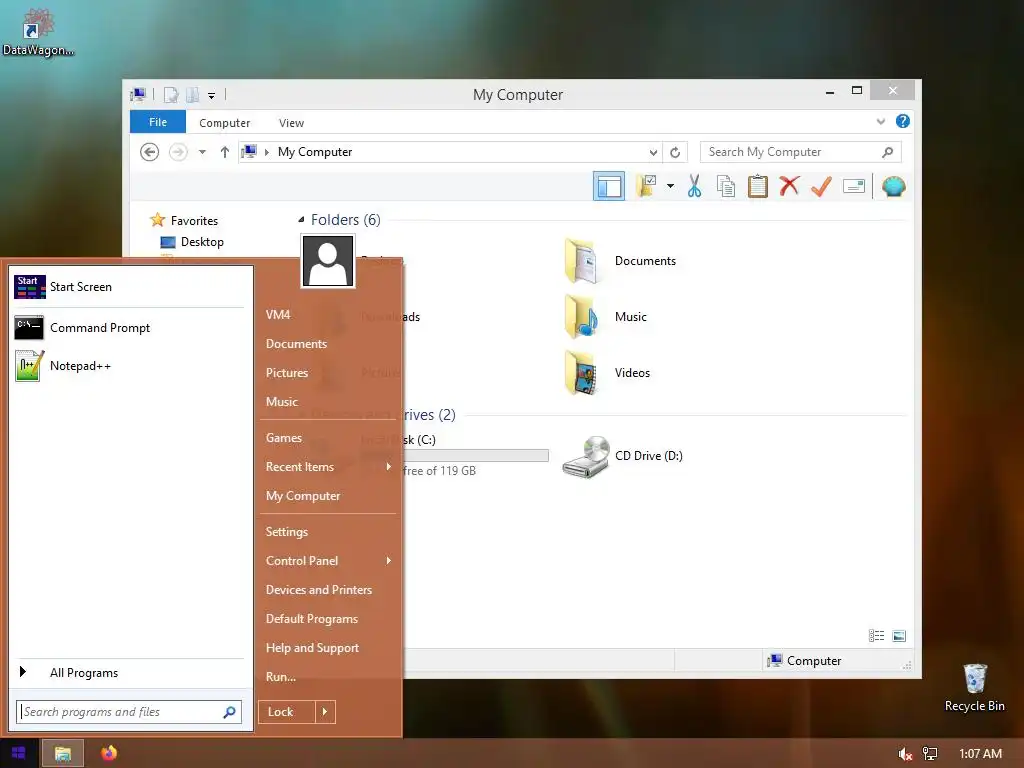Launch Notepad++ from the start menu
The image size is (1024, 768).
pyautogui.click(x=130, y=366)
